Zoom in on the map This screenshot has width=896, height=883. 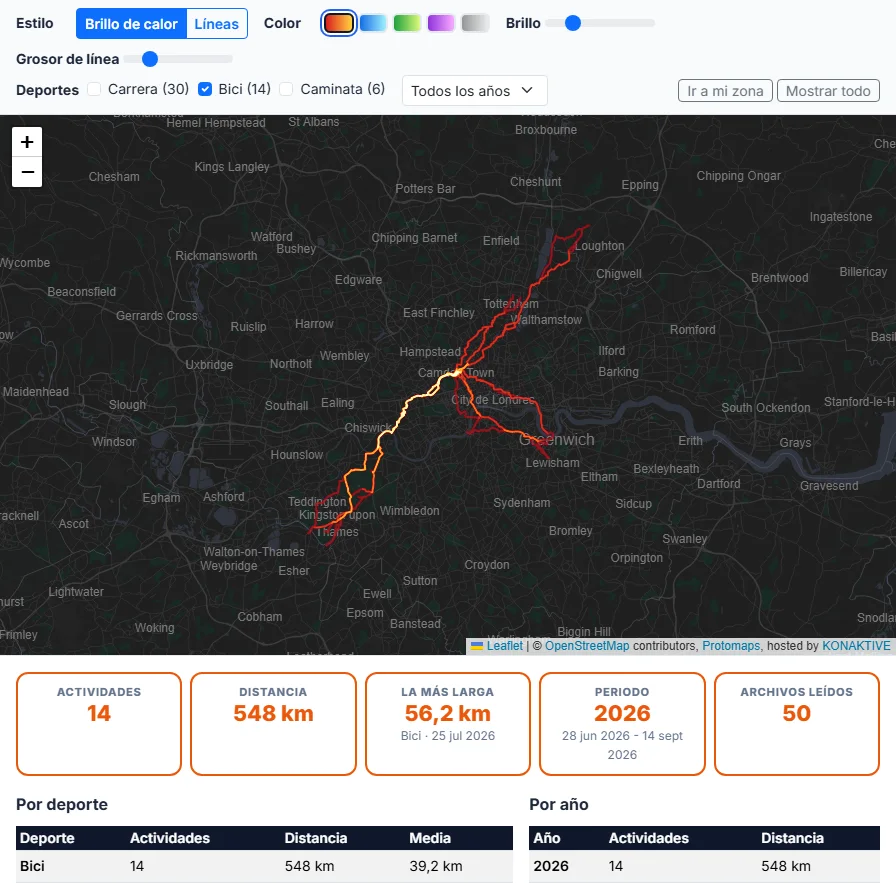pos(27,142)
